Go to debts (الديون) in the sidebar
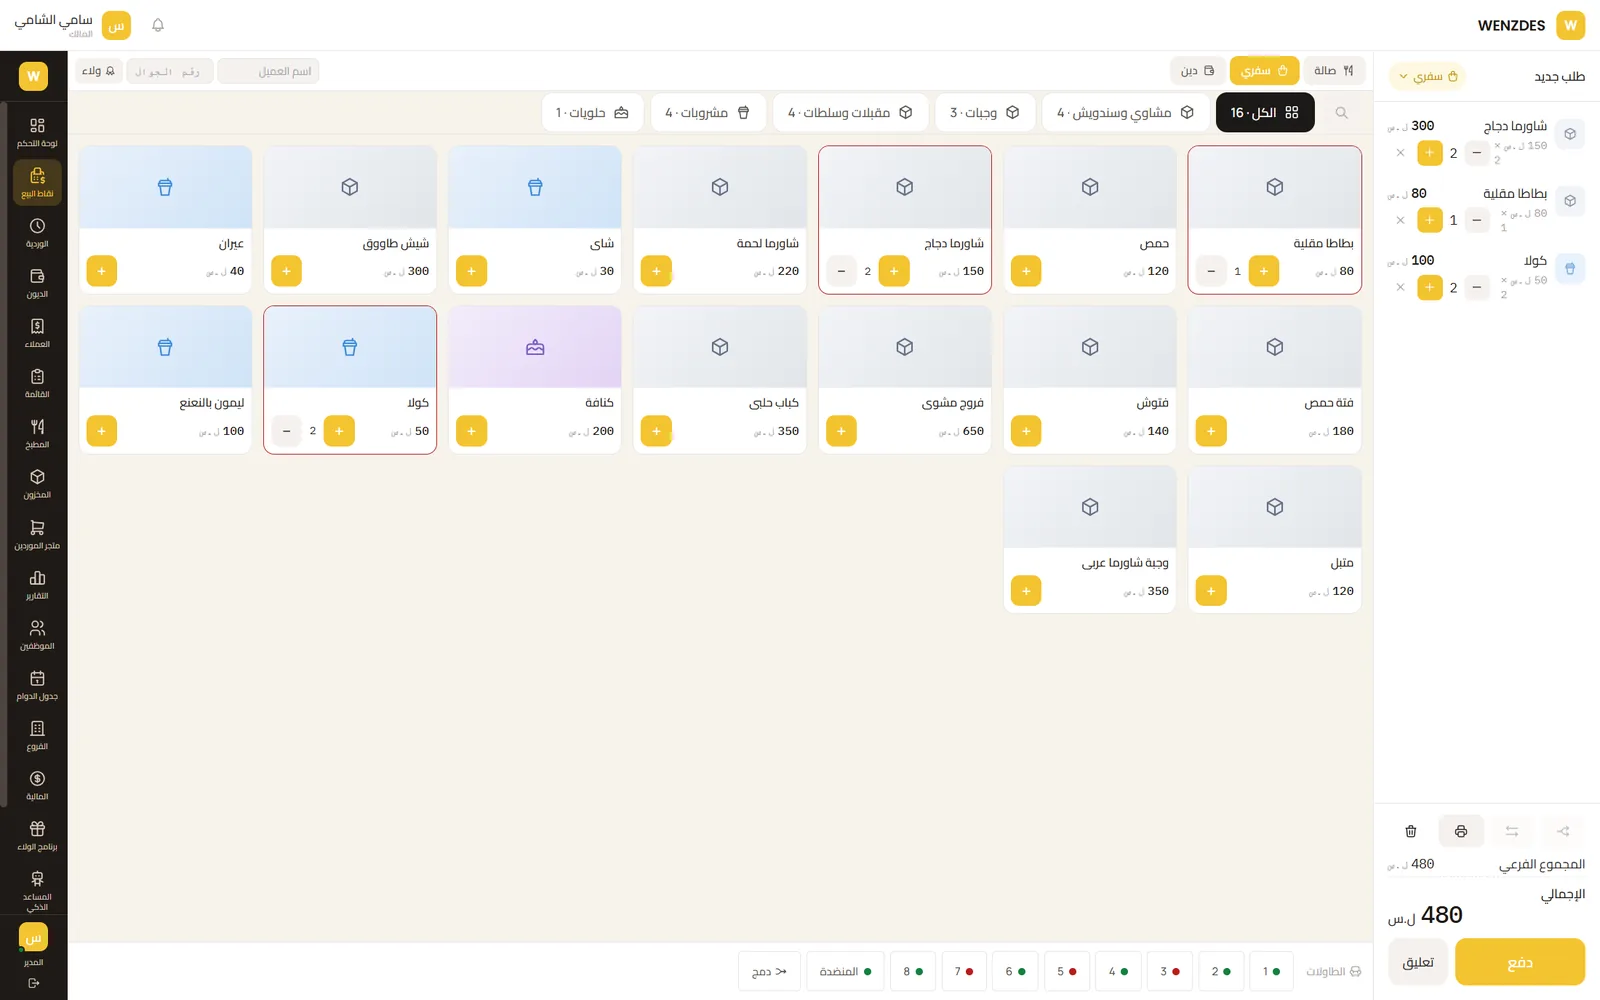The width and height of the screenshot is (1600, 1000). [x=37, y=283]
